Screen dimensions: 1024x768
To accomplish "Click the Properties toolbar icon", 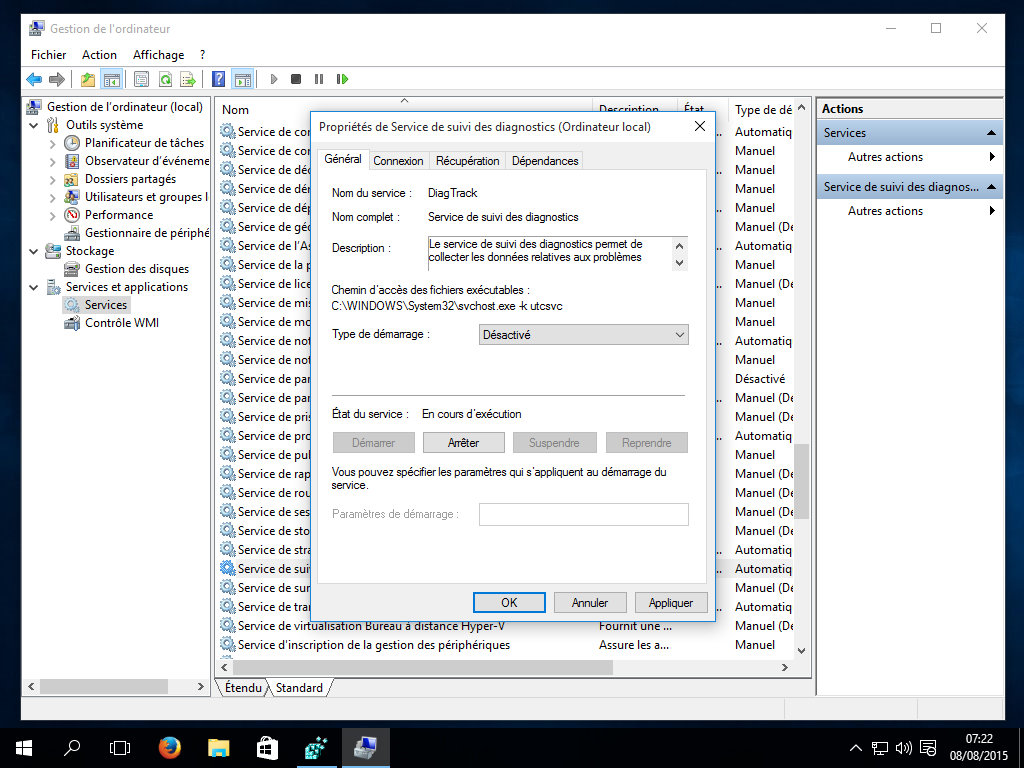I will (x=141, y=79).
